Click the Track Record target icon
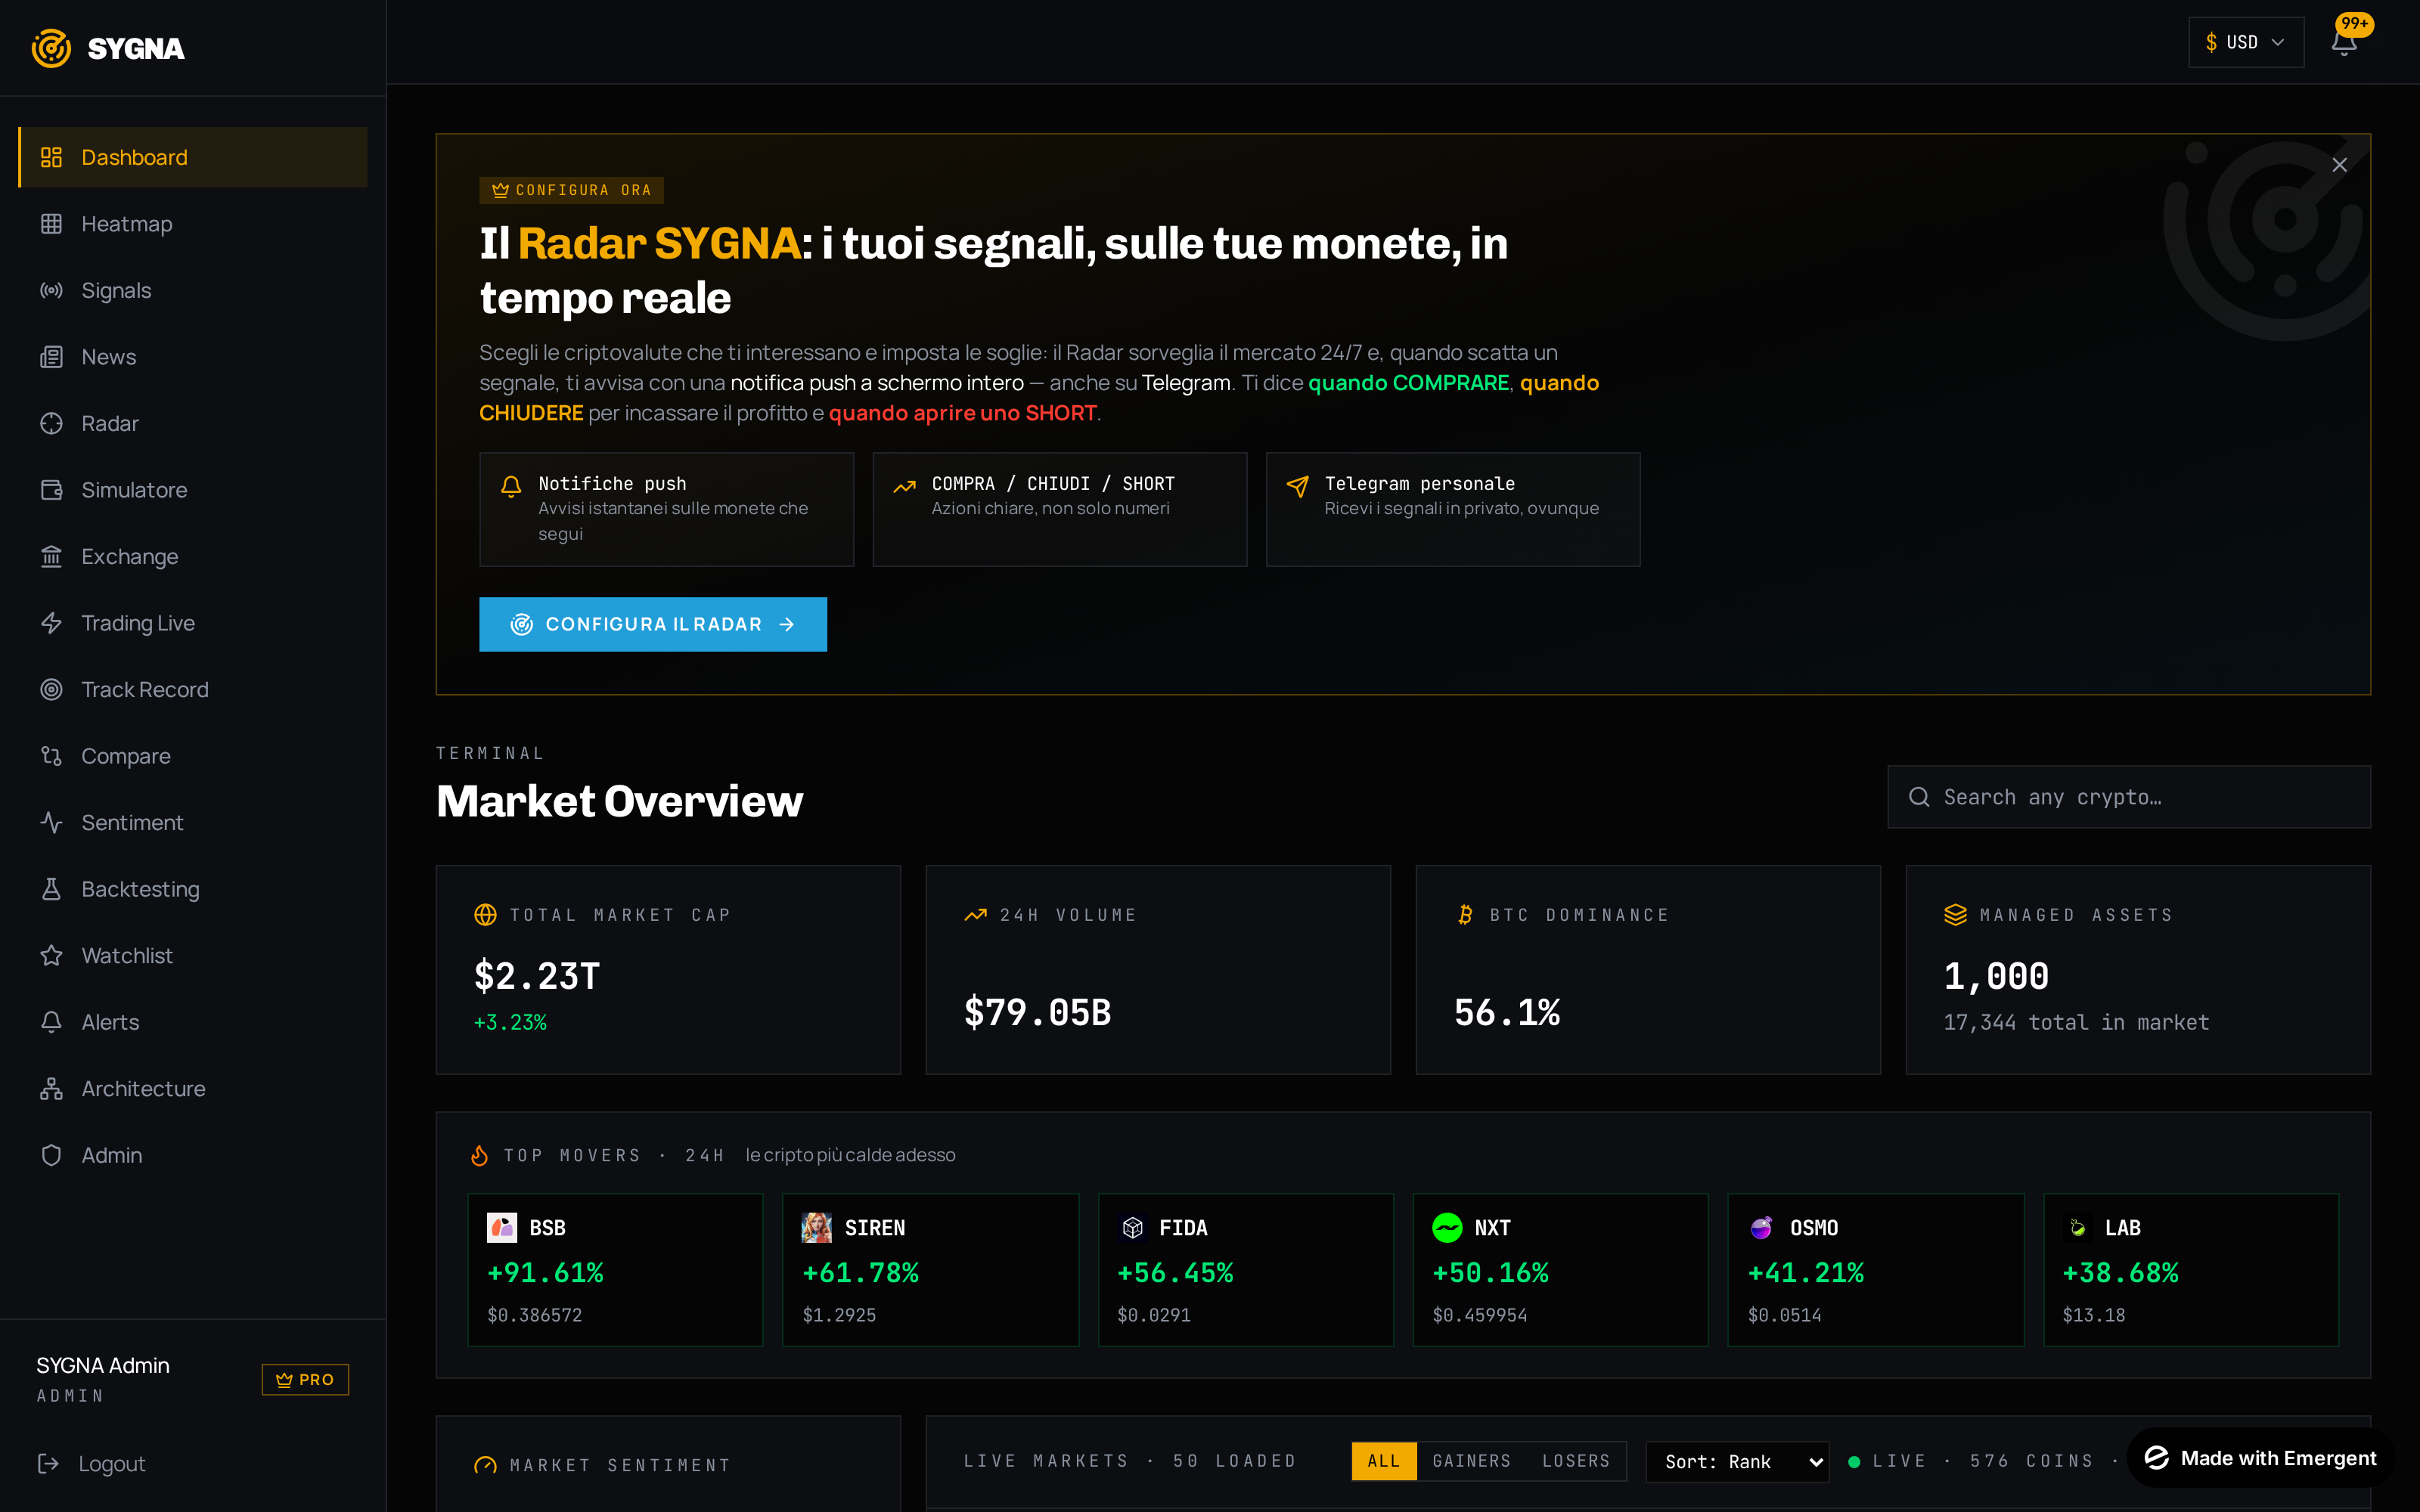The width and height of the screenshot is (2420, 1512). (51, 689)
